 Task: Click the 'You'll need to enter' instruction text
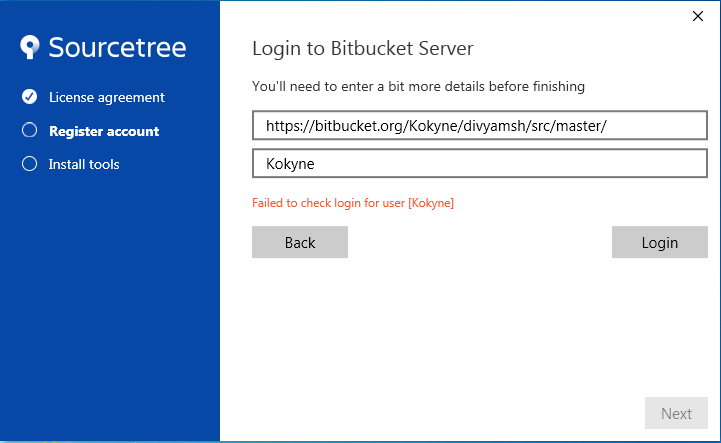coord(418,86)
